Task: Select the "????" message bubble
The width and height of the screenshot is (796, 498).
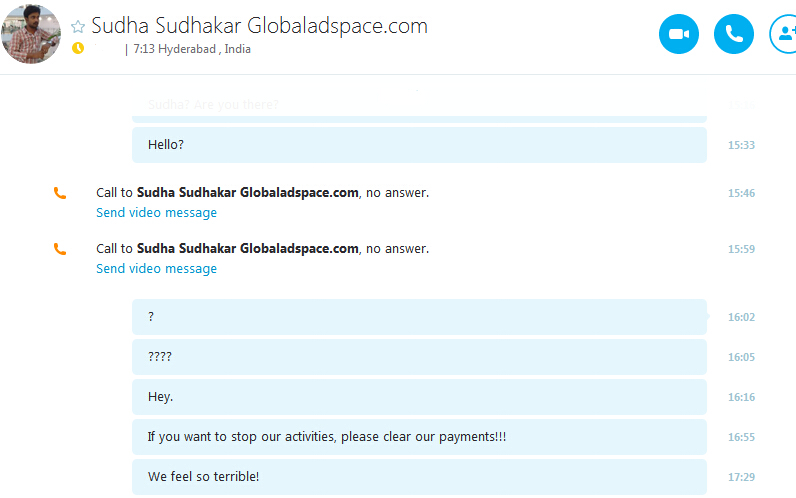Action: [419, 357]
